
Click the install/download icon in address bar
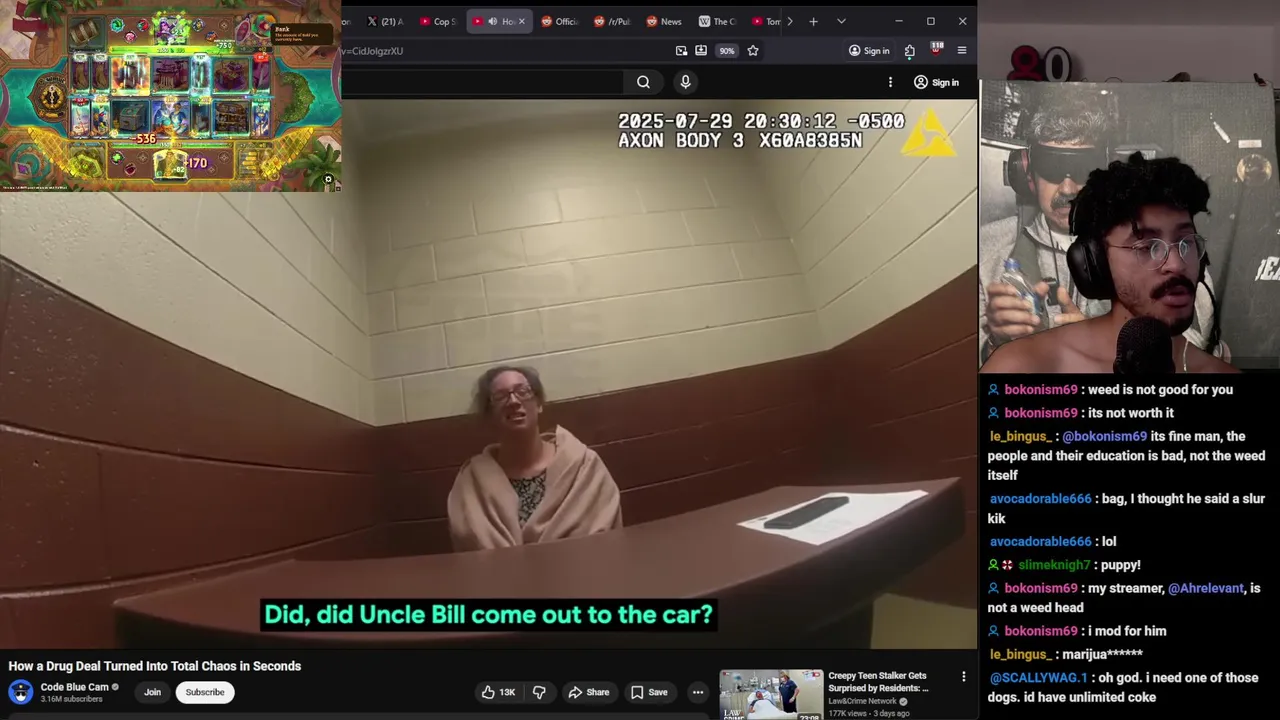[701, 51]
